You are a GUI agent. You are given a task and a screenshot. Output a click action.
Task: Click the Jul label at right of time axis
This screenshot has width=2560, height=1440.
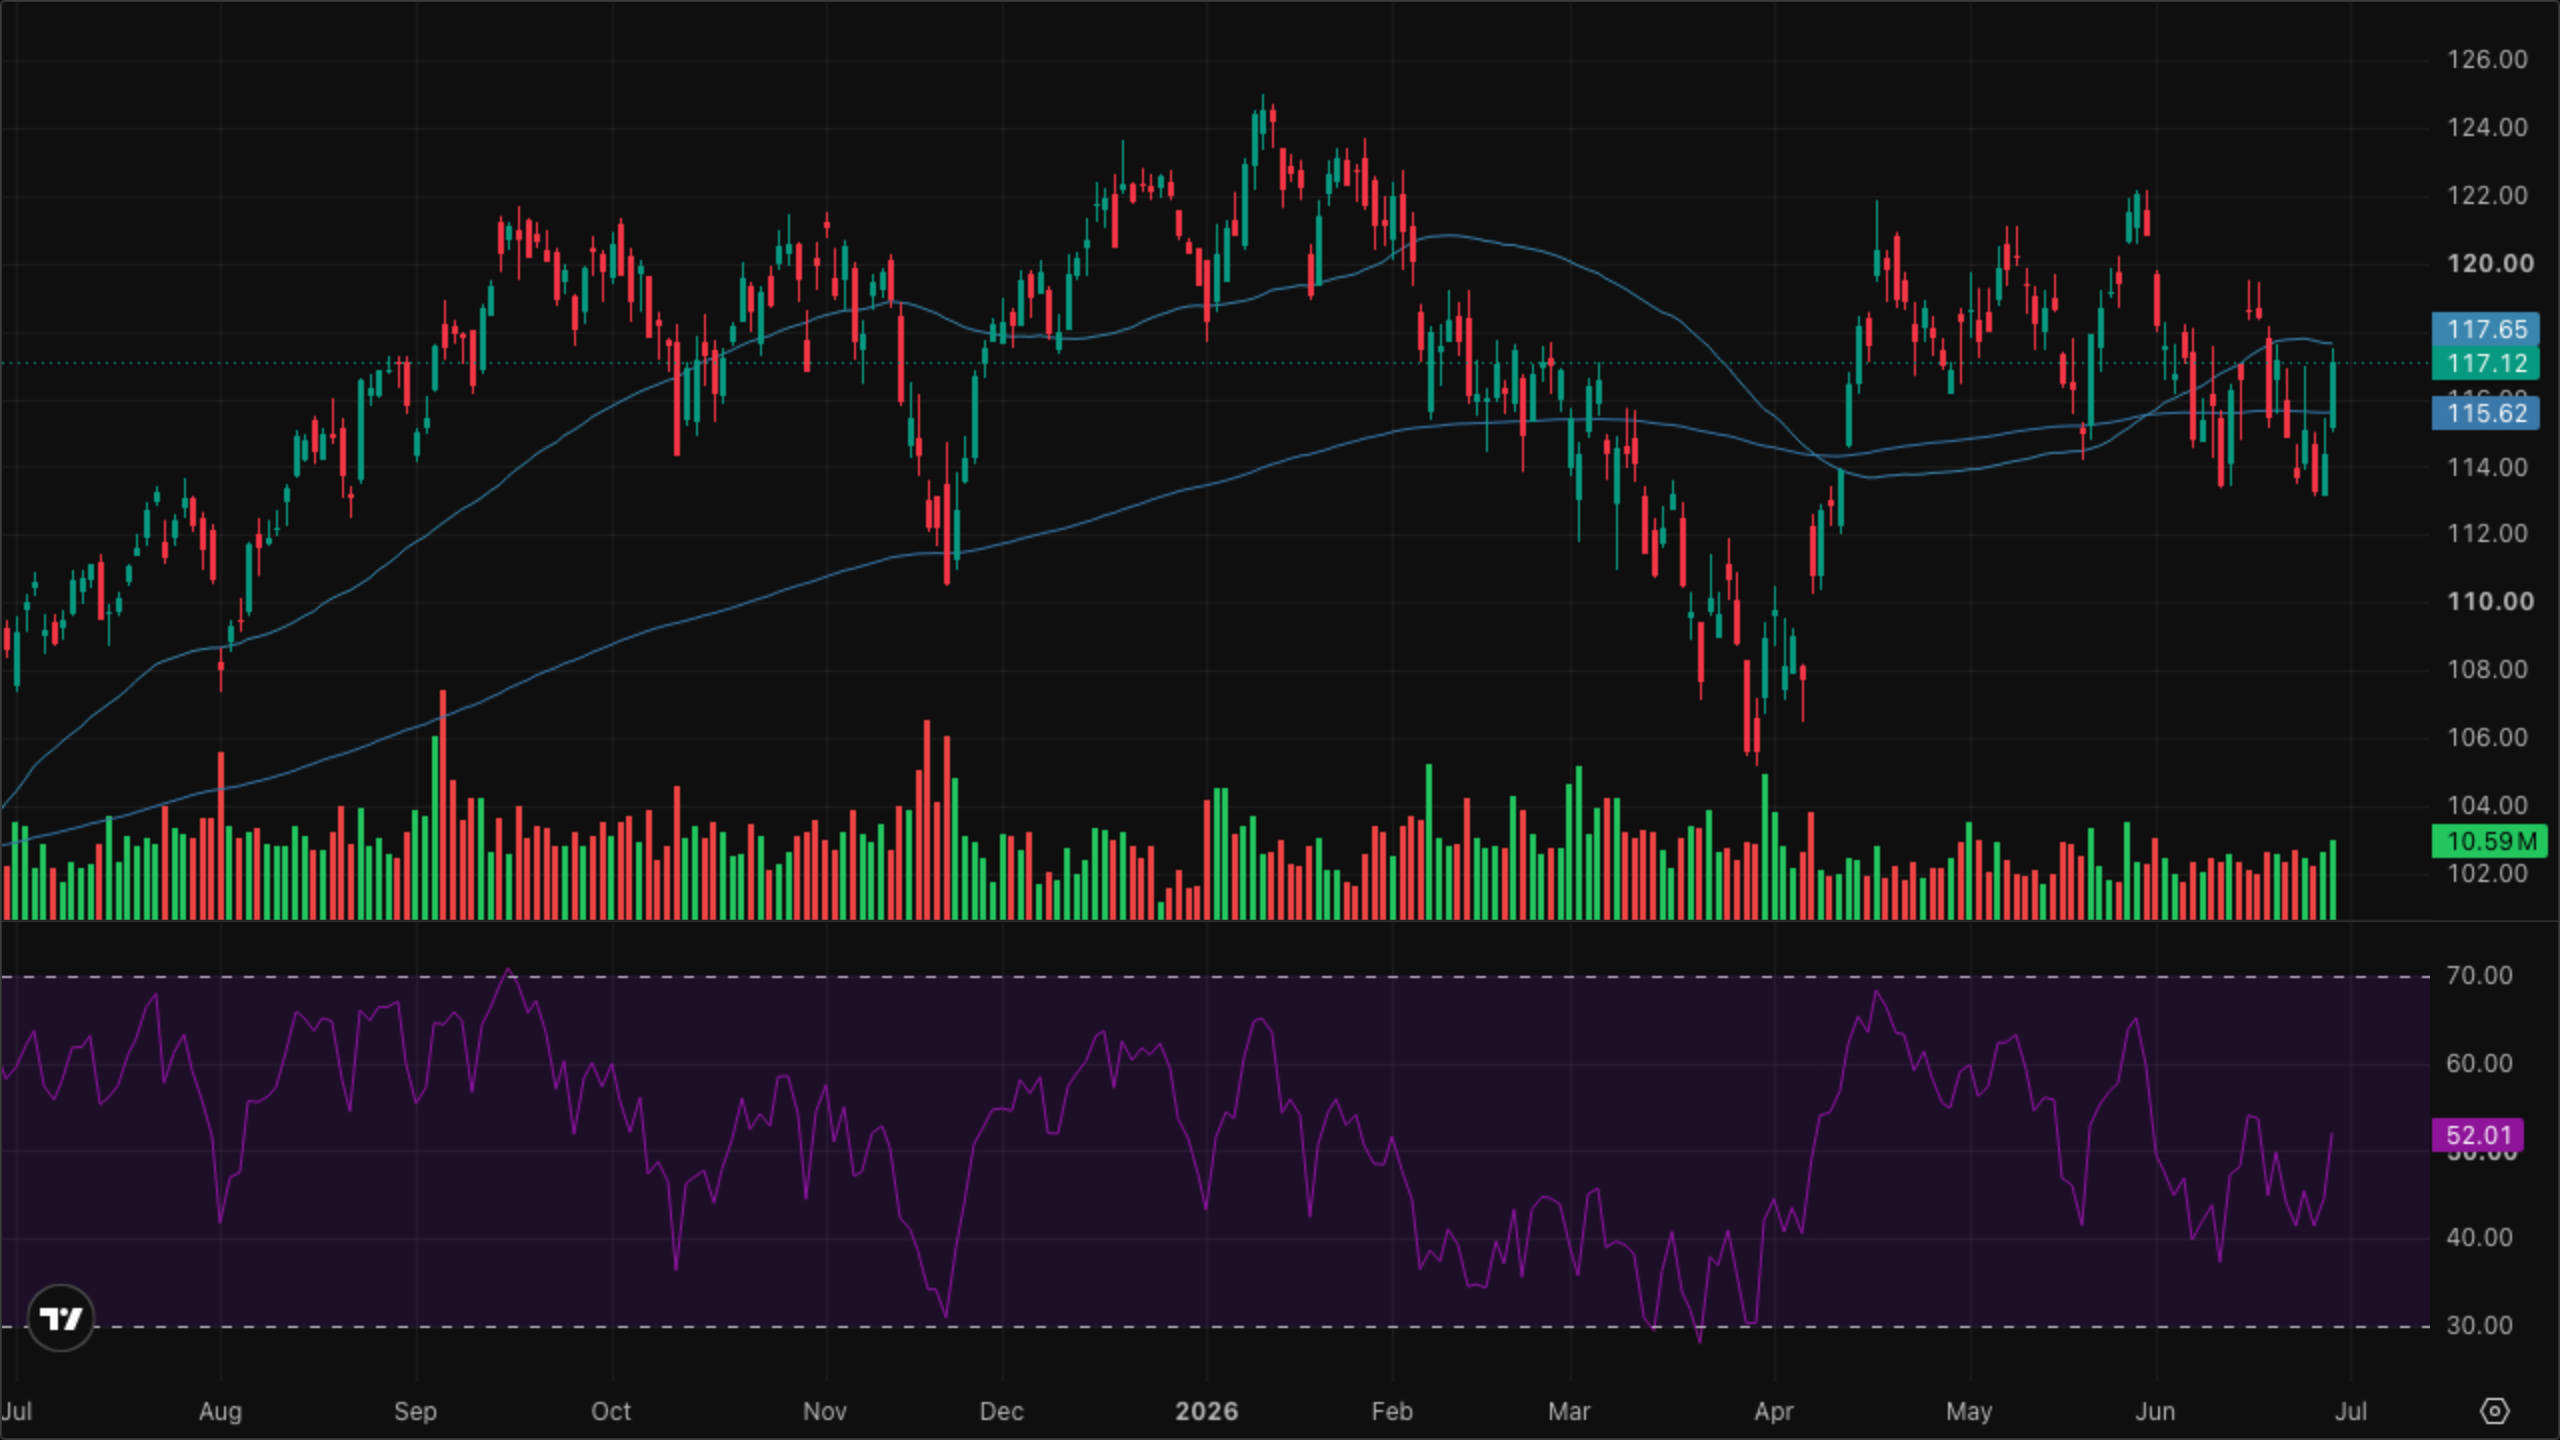pos(2351,1411)
